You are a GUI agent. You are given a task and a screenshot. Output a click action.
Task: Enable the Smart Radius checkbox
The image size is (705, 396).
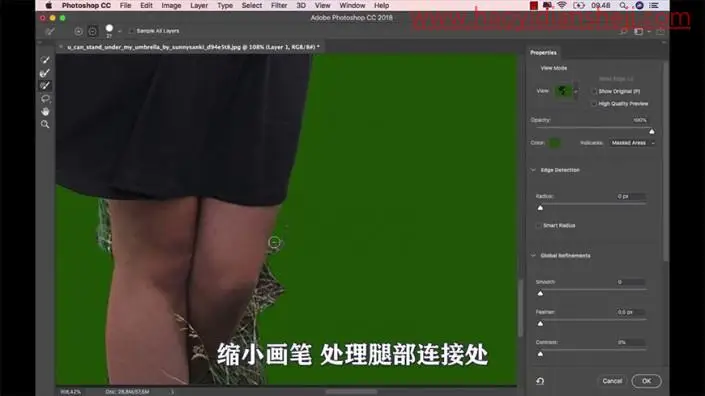(538, 226)
